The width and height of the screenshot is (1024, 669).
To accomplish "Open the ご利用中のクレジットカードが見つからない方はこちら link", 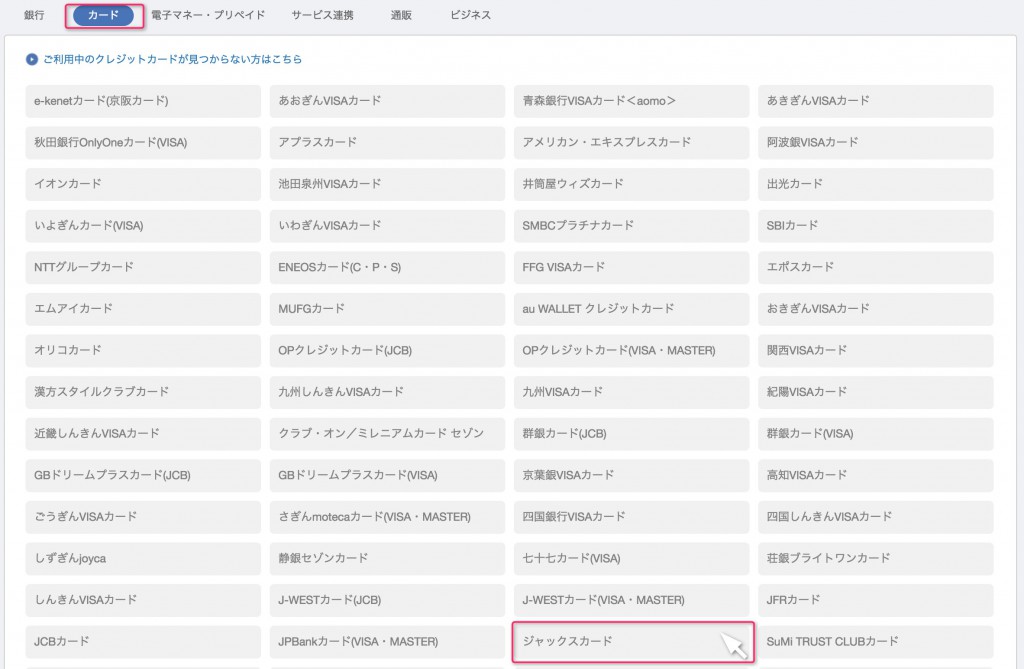I will (172, 59).
